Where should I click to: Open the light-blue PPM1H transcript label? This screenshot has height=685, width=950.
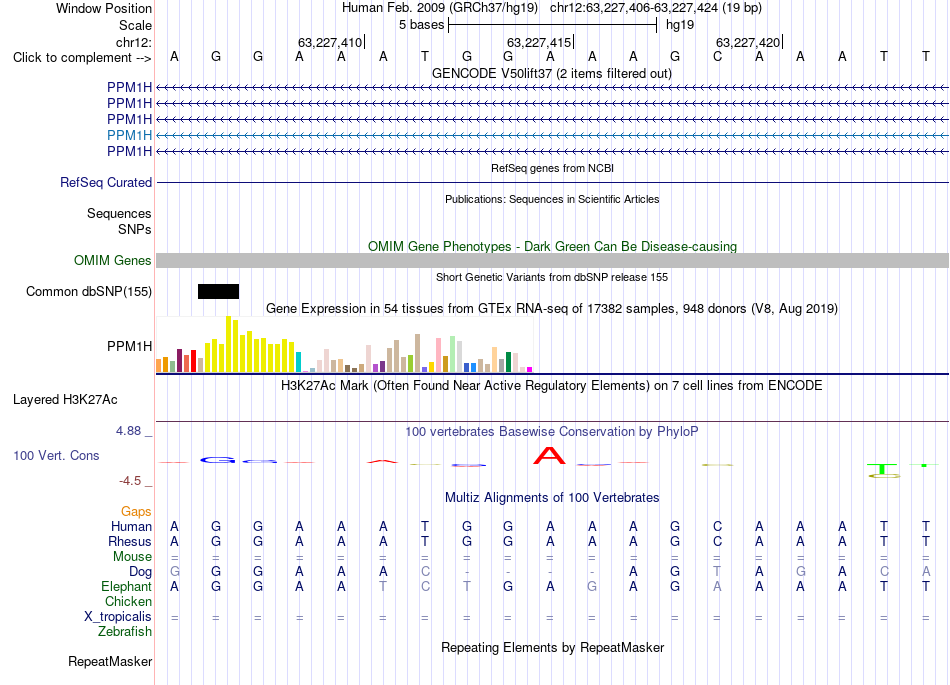(x=129, y=135)
